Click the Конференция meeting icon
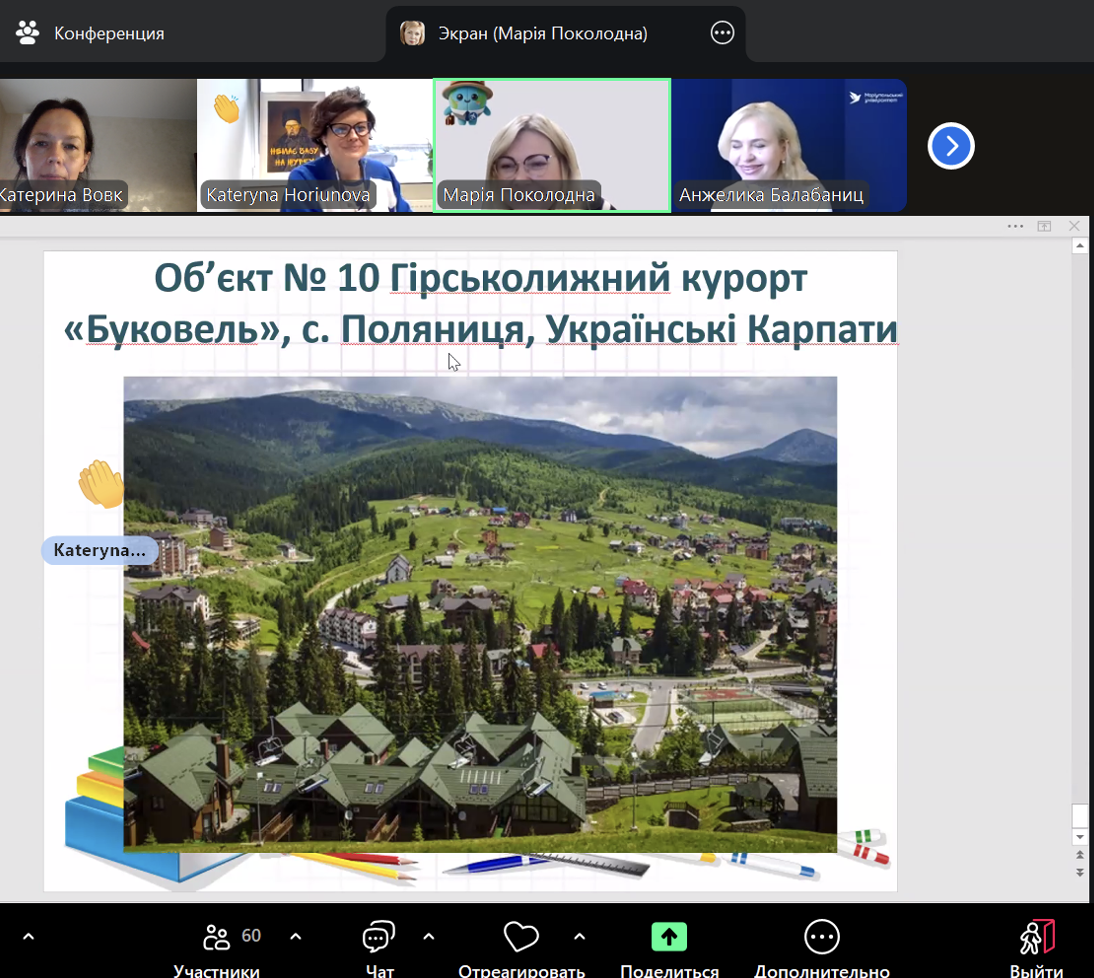This screenshot has height=978, width=1094. coord(27,33)
